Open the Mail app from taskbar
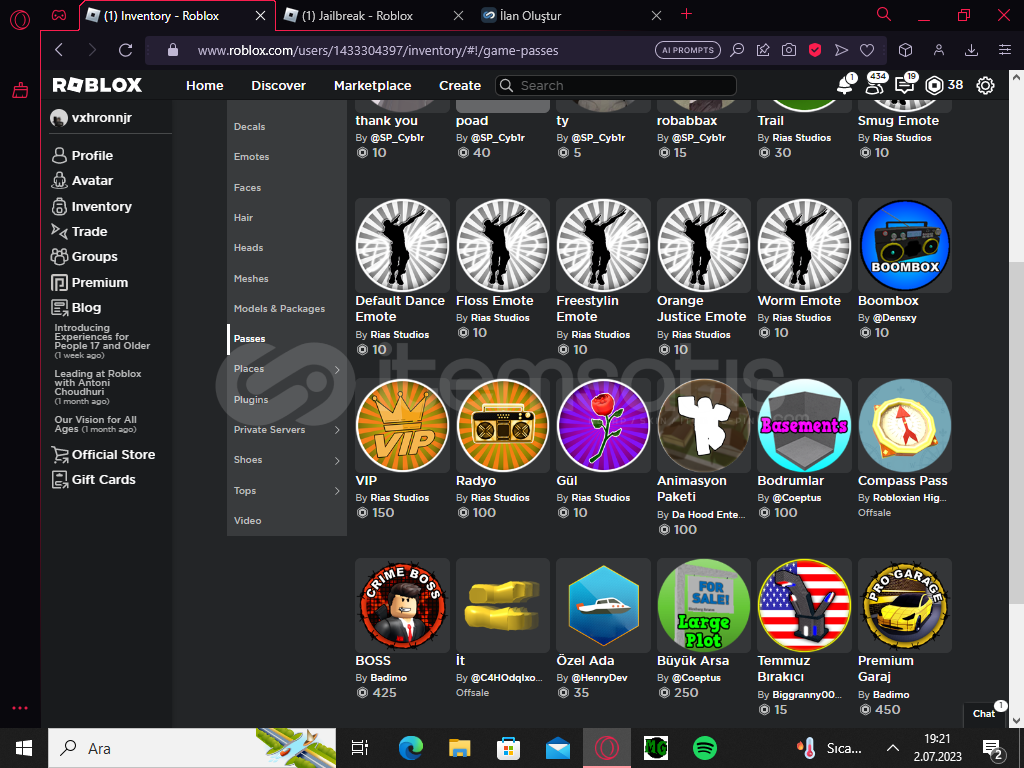 pyautogui.click(x=558, y=748)
